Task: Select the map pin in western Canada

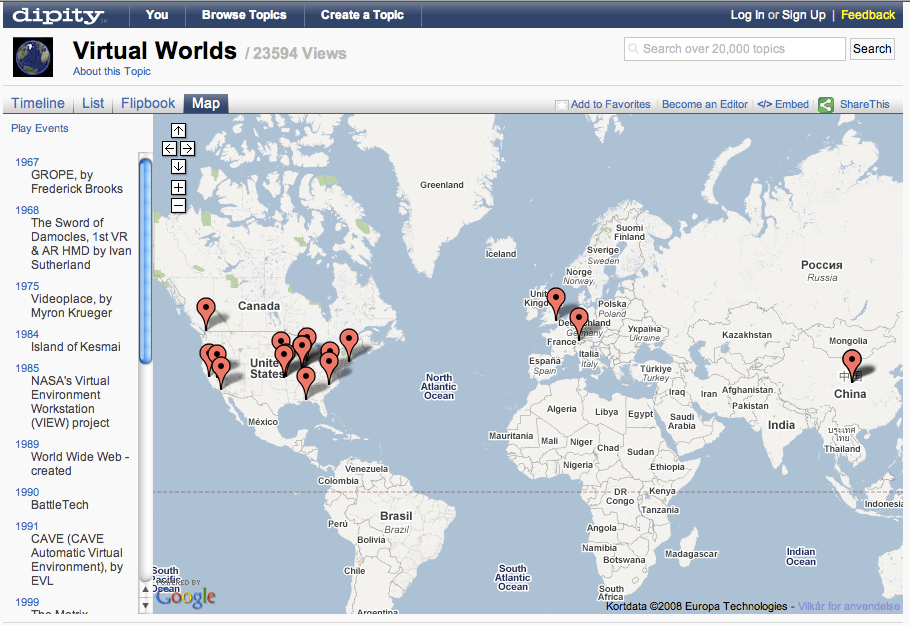Action: click(x=206, y=310)
